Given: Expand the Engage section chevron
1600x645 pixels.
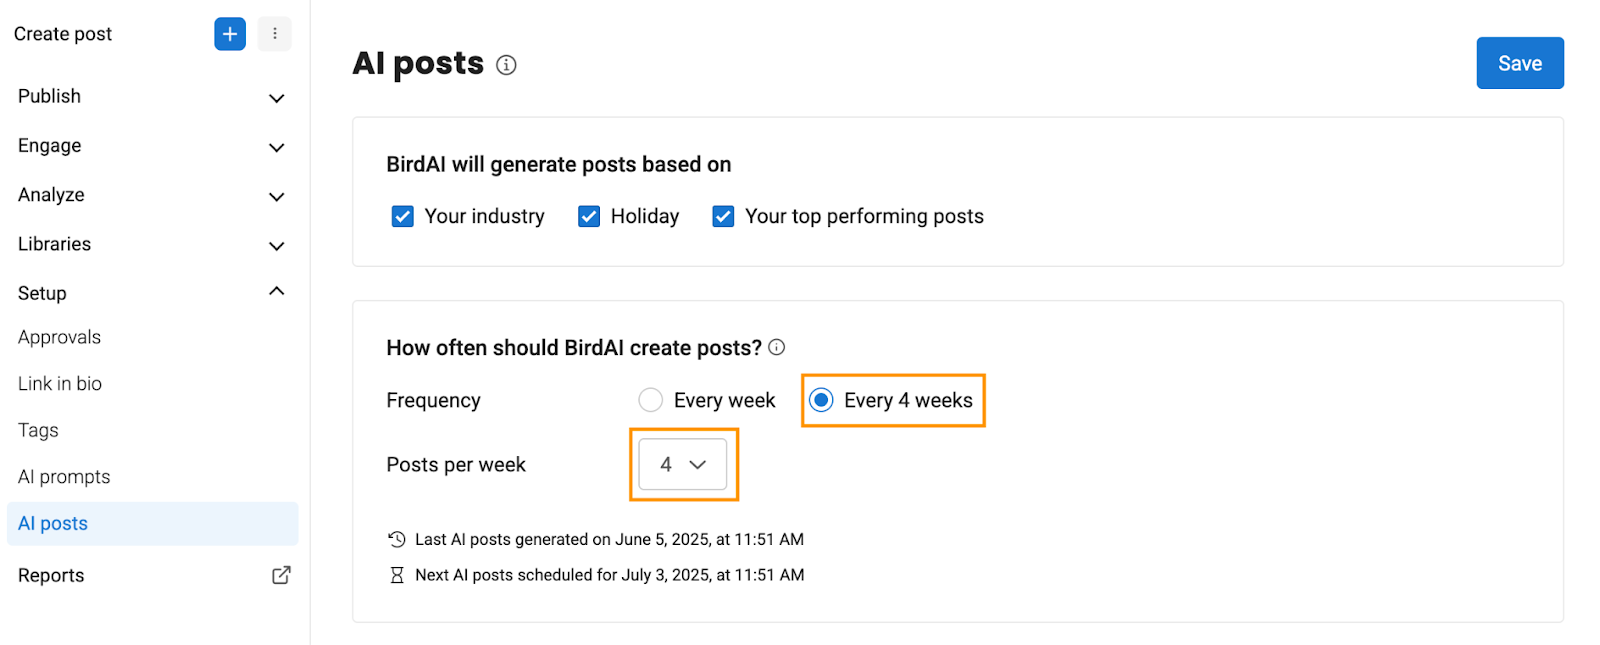Looking at the screenshot, I should click(x=277, y=147).
